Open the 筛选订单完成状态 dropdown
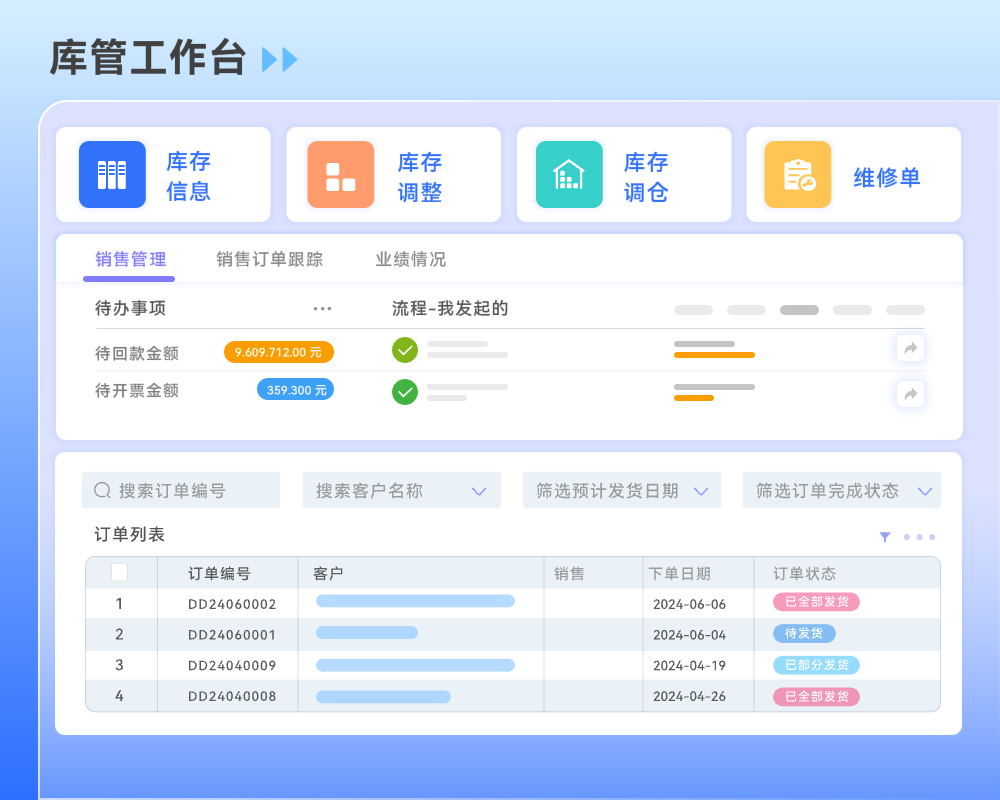The height and width of the screenshot is (800, 1000). (x=841, y=490)
